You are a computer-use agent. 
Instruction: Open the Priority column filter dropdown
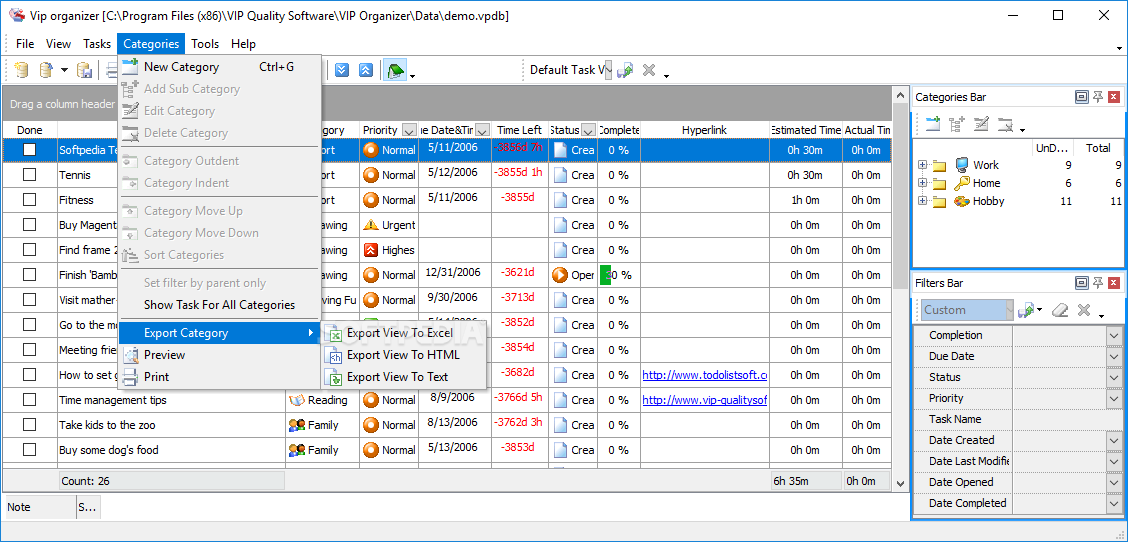409,130
